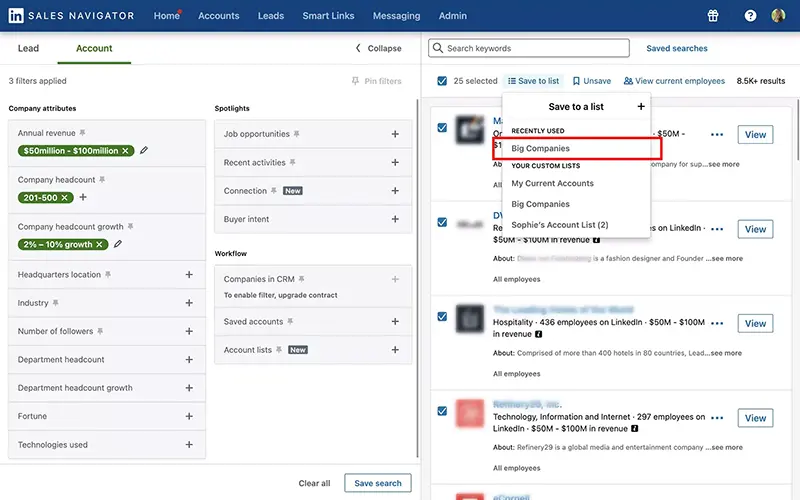Expand Account lists workflow filter
800x500 pixels.
coord(395,349)
